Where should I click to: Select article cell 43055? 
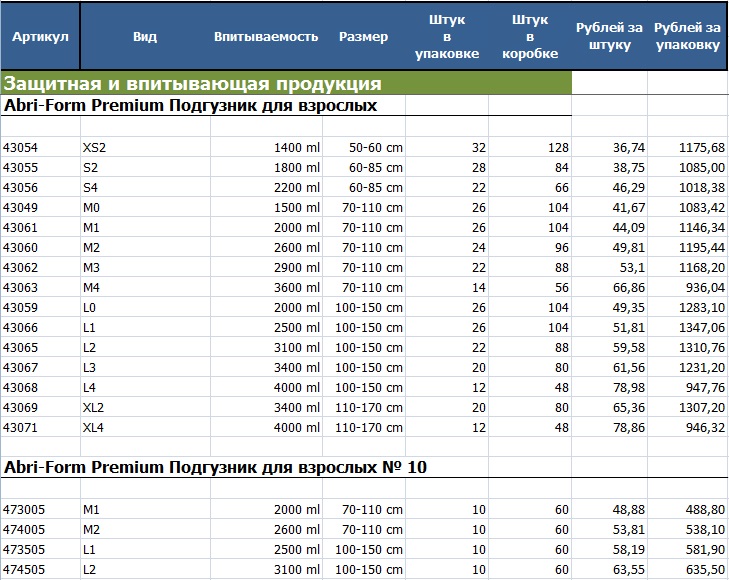40,167
